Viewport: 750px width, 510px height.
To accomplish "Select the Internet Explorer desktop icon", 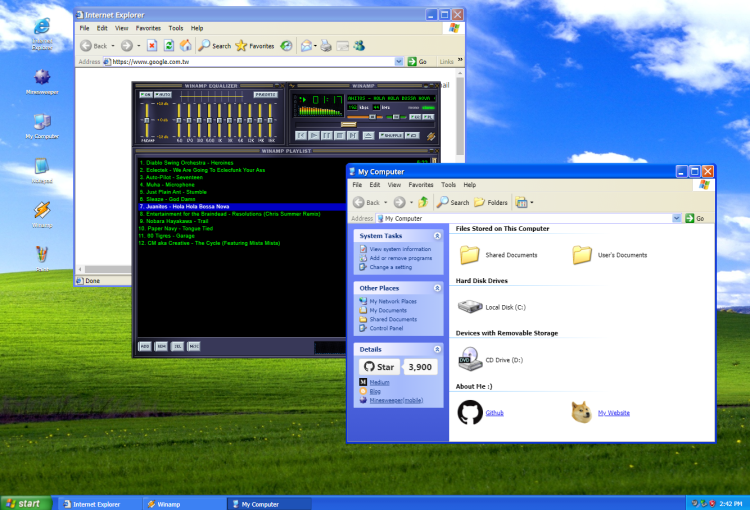I will (42, 26).
